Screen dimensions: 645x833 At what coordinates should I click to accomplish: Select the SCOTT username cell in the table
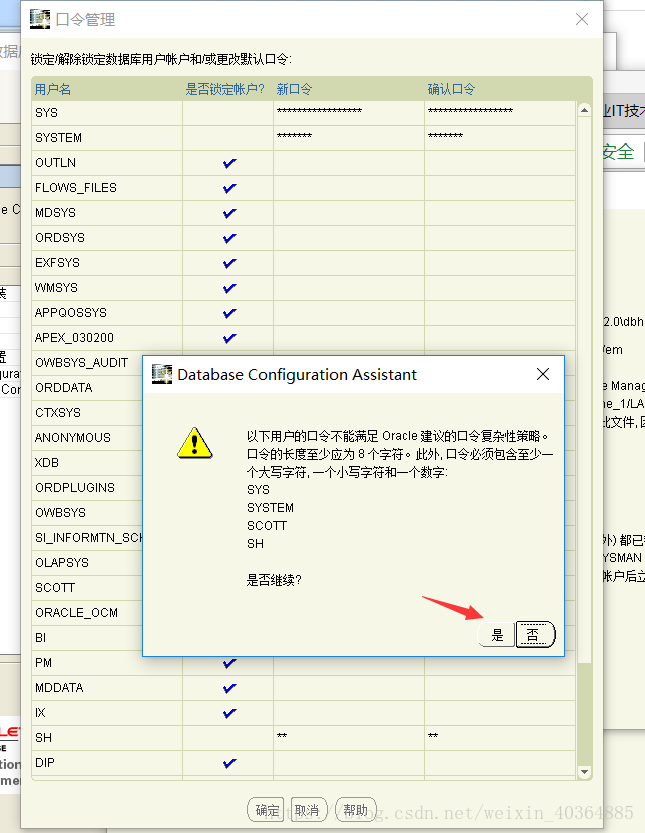[87, 588]
